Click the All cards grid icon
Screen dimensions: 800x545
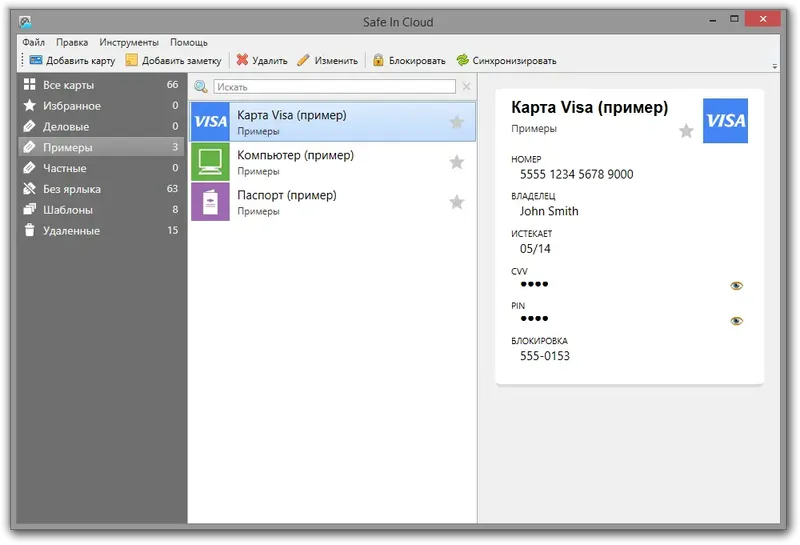[x=30, y=85]
